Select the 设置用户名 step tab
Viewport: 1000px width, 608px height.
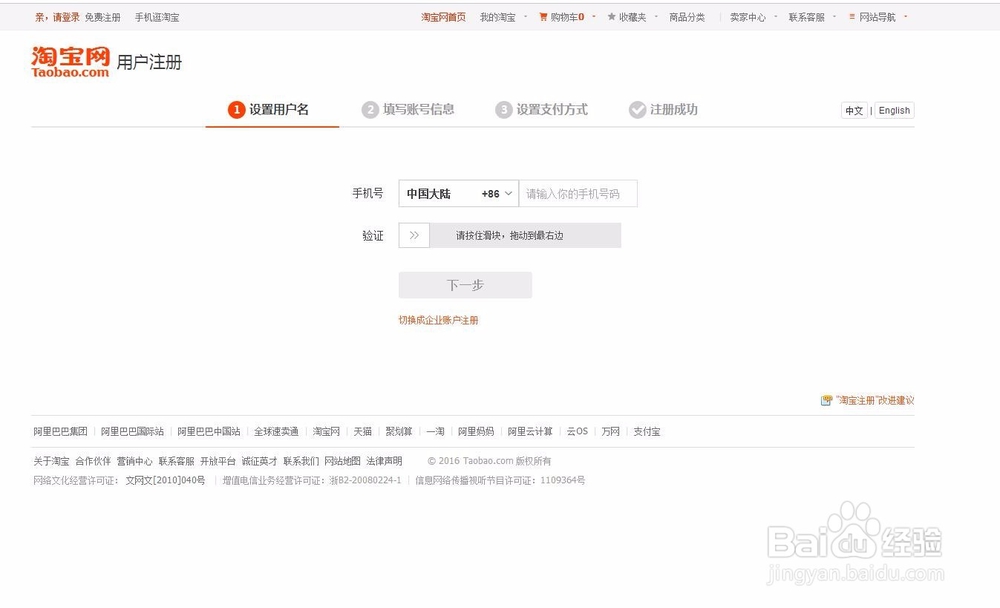[x=272, y=110]
